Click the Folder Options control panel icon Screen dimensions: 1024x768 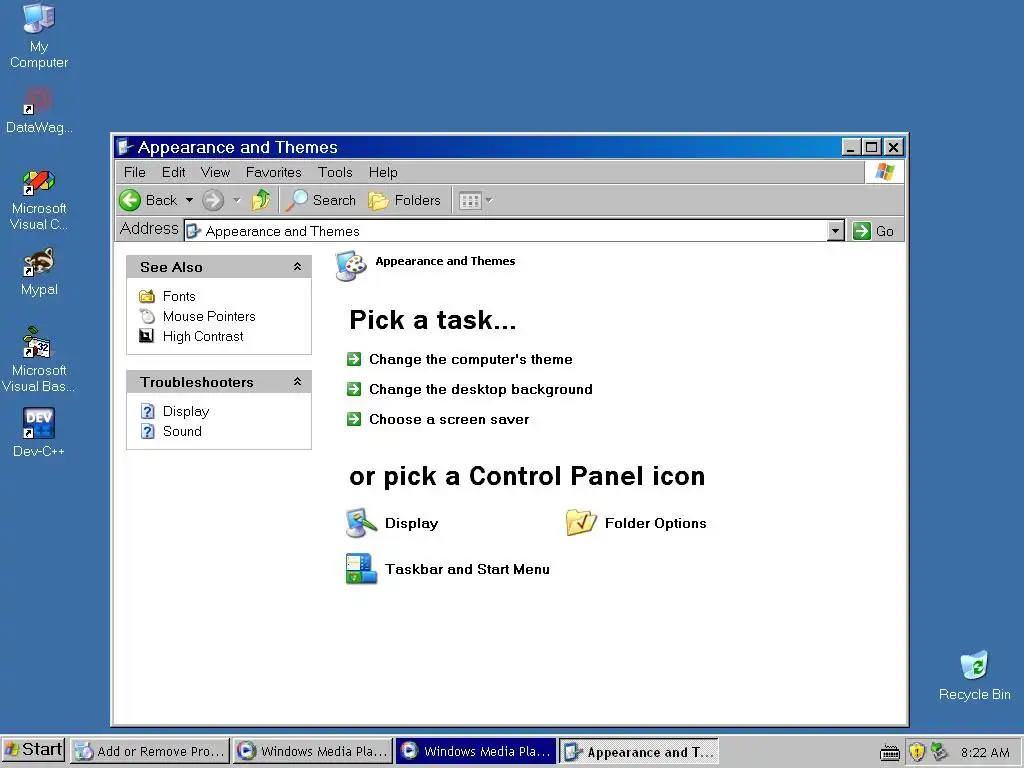pyautogui.click(x=581, y=522)
